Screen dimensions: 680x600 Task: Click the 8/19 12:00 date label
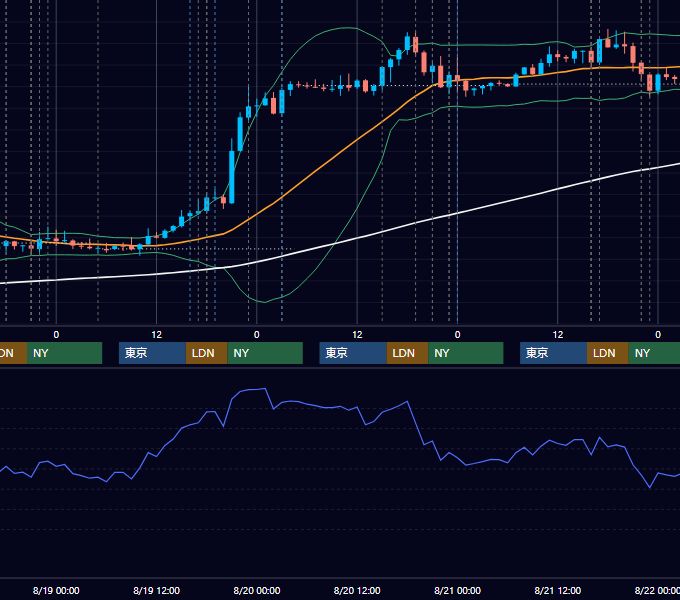[156, 590]
